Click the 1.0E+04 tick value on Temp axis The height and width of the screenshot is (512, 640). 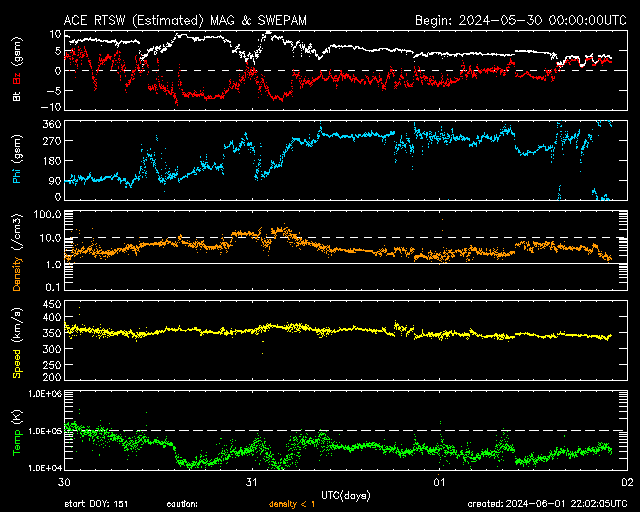[45, 468]
